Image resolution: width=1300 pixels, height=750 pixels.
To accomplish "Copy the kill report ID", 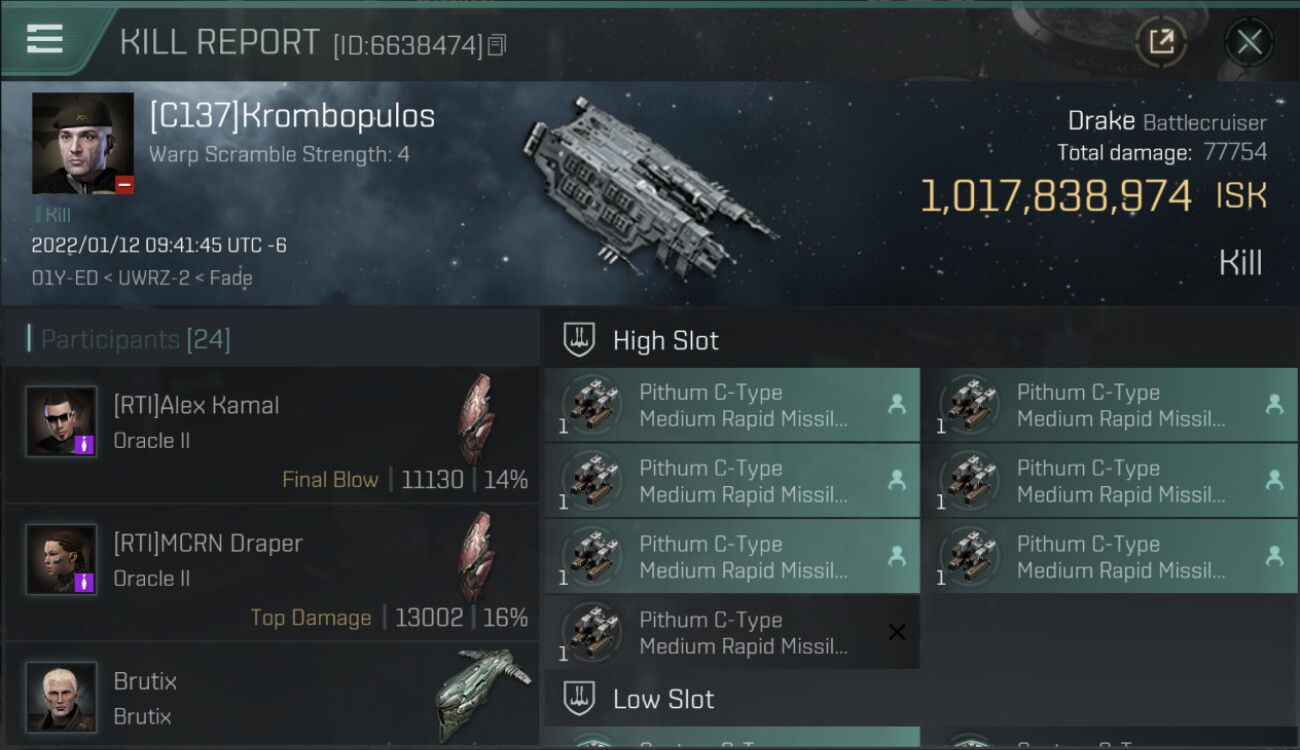I will click(x=497, y=44).
